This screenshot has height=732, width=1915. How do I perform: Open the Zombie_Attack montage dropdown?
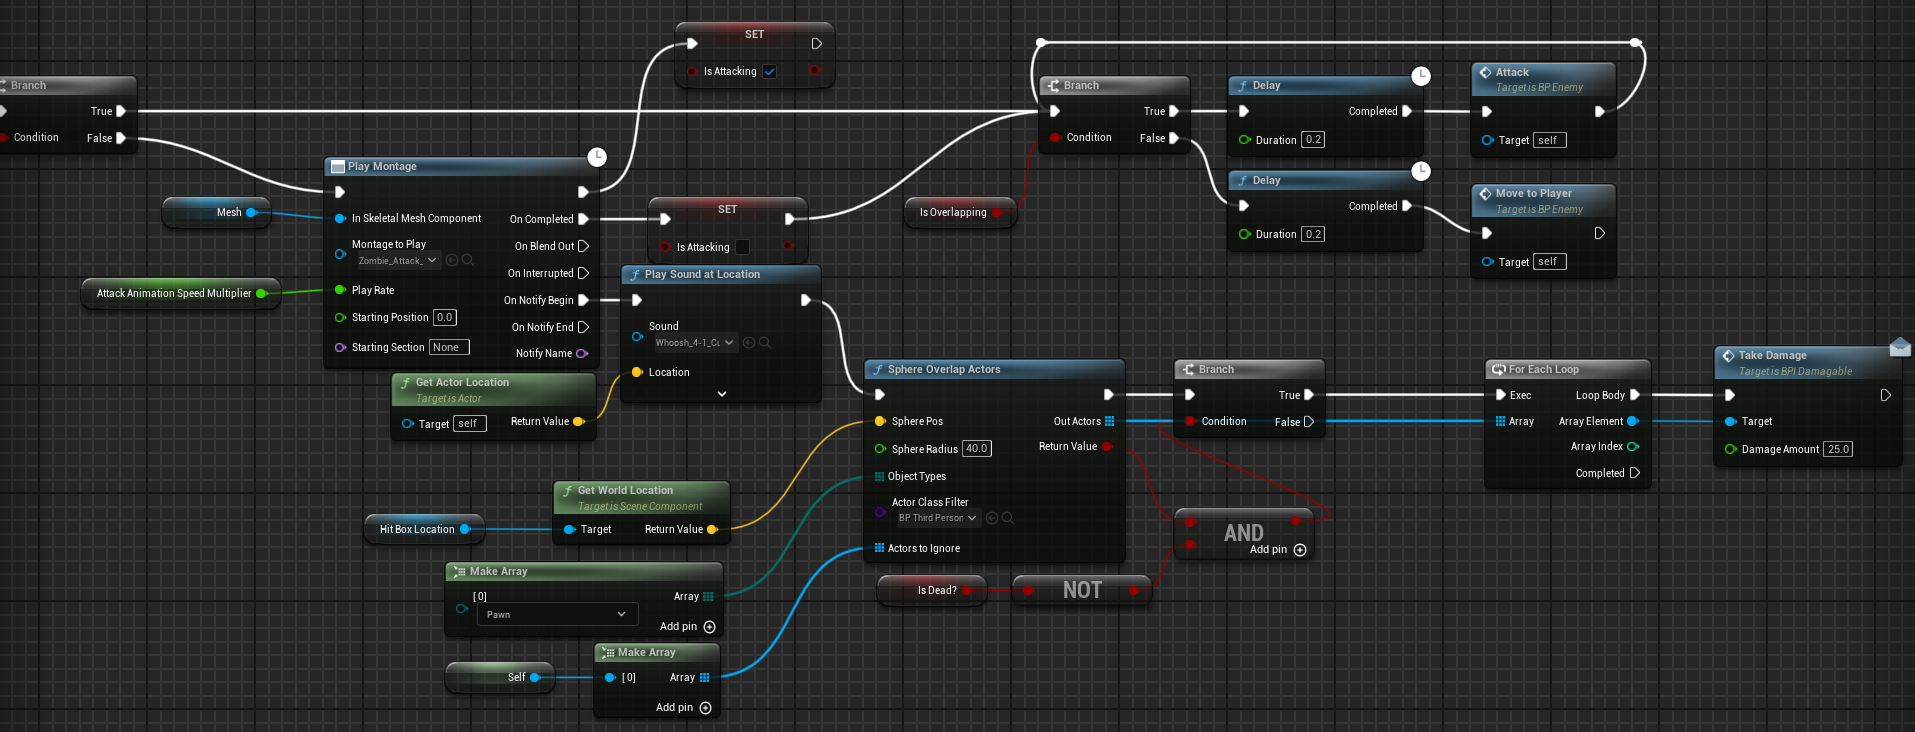pyautogui.click(x=398, y=261)
